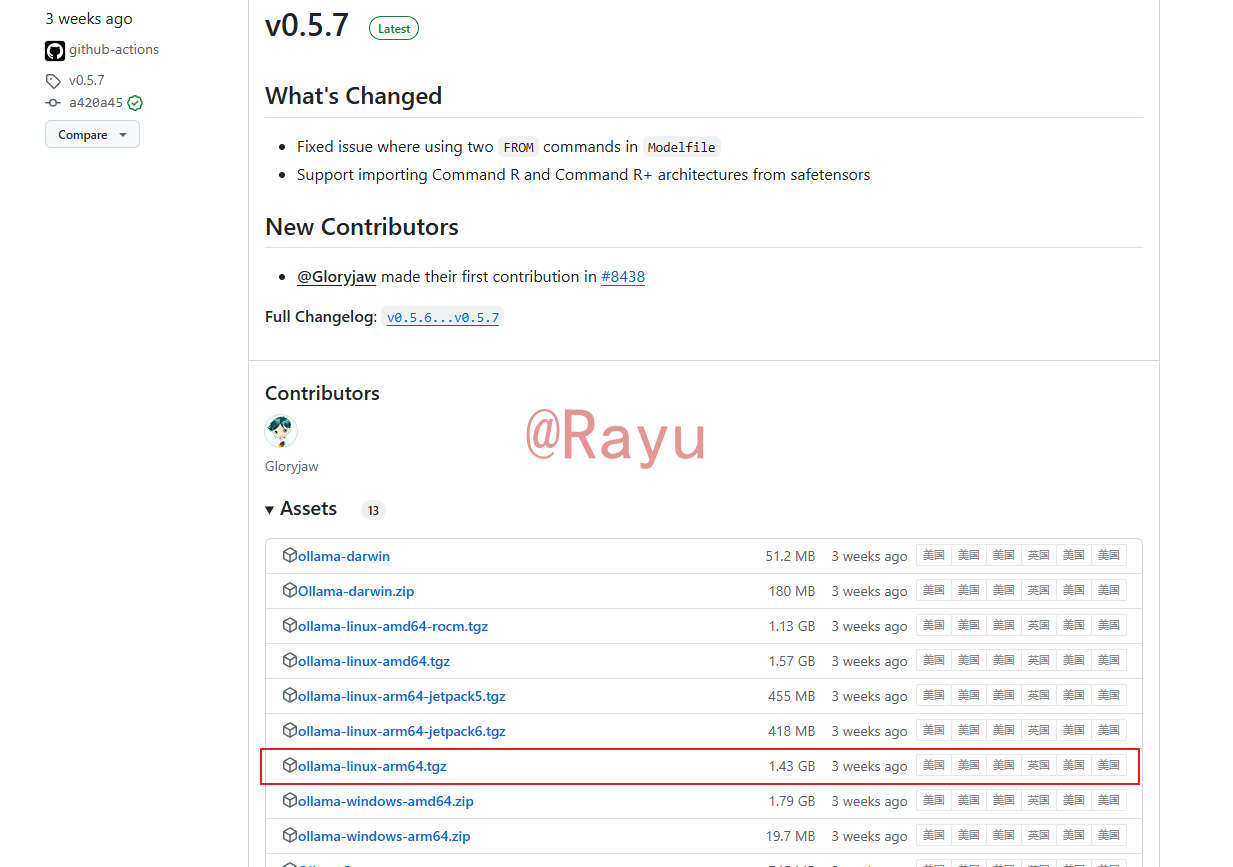Click the 455 MB size text
This screenshot has width=1233, height=867.
pos(792,696)
